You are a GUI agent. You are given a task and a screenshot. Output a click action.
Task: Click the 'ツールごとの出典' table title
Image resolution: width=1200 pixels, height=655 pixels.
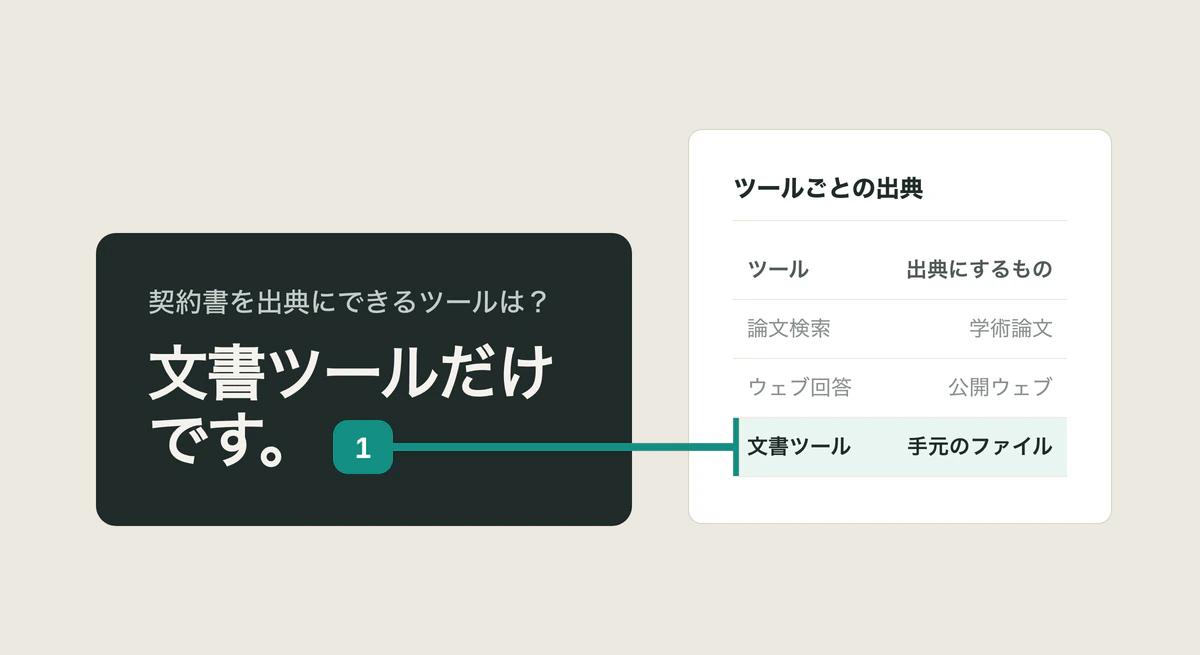[x=828, y=188]
